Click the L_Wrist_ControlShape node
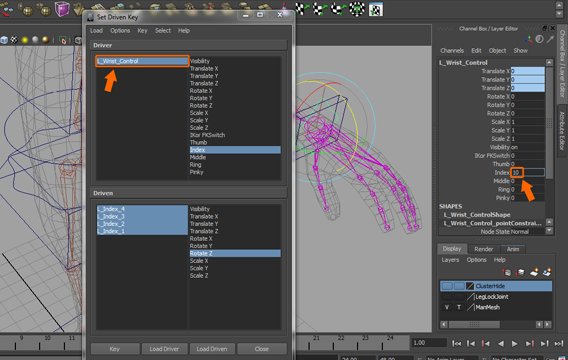 pyautogui.click(x=477, y=215)
